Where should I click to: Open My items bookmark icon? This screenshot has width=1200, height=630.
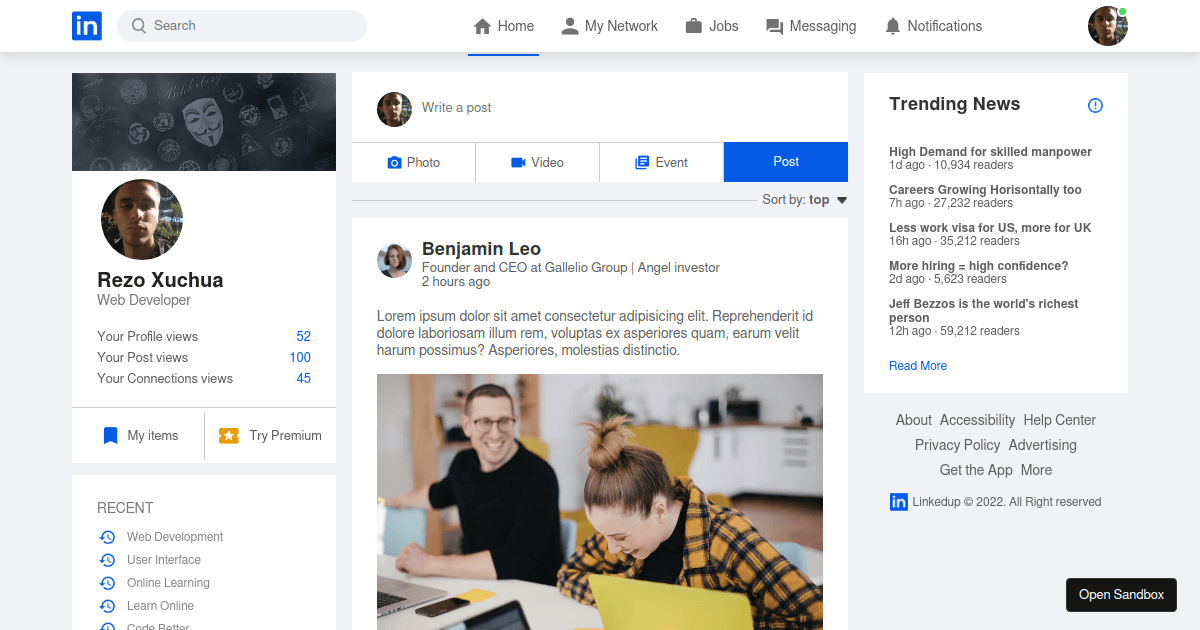point(110,435)
